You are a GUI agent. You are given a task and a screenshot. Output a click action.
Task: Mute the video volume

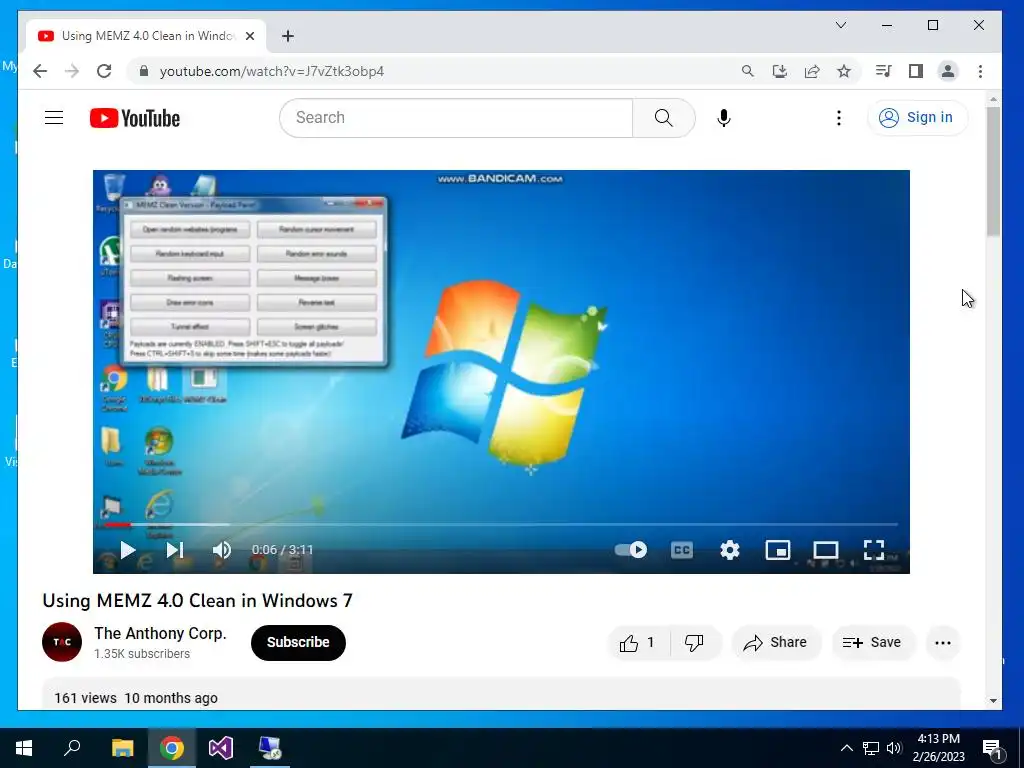click(x=222, y=550)
